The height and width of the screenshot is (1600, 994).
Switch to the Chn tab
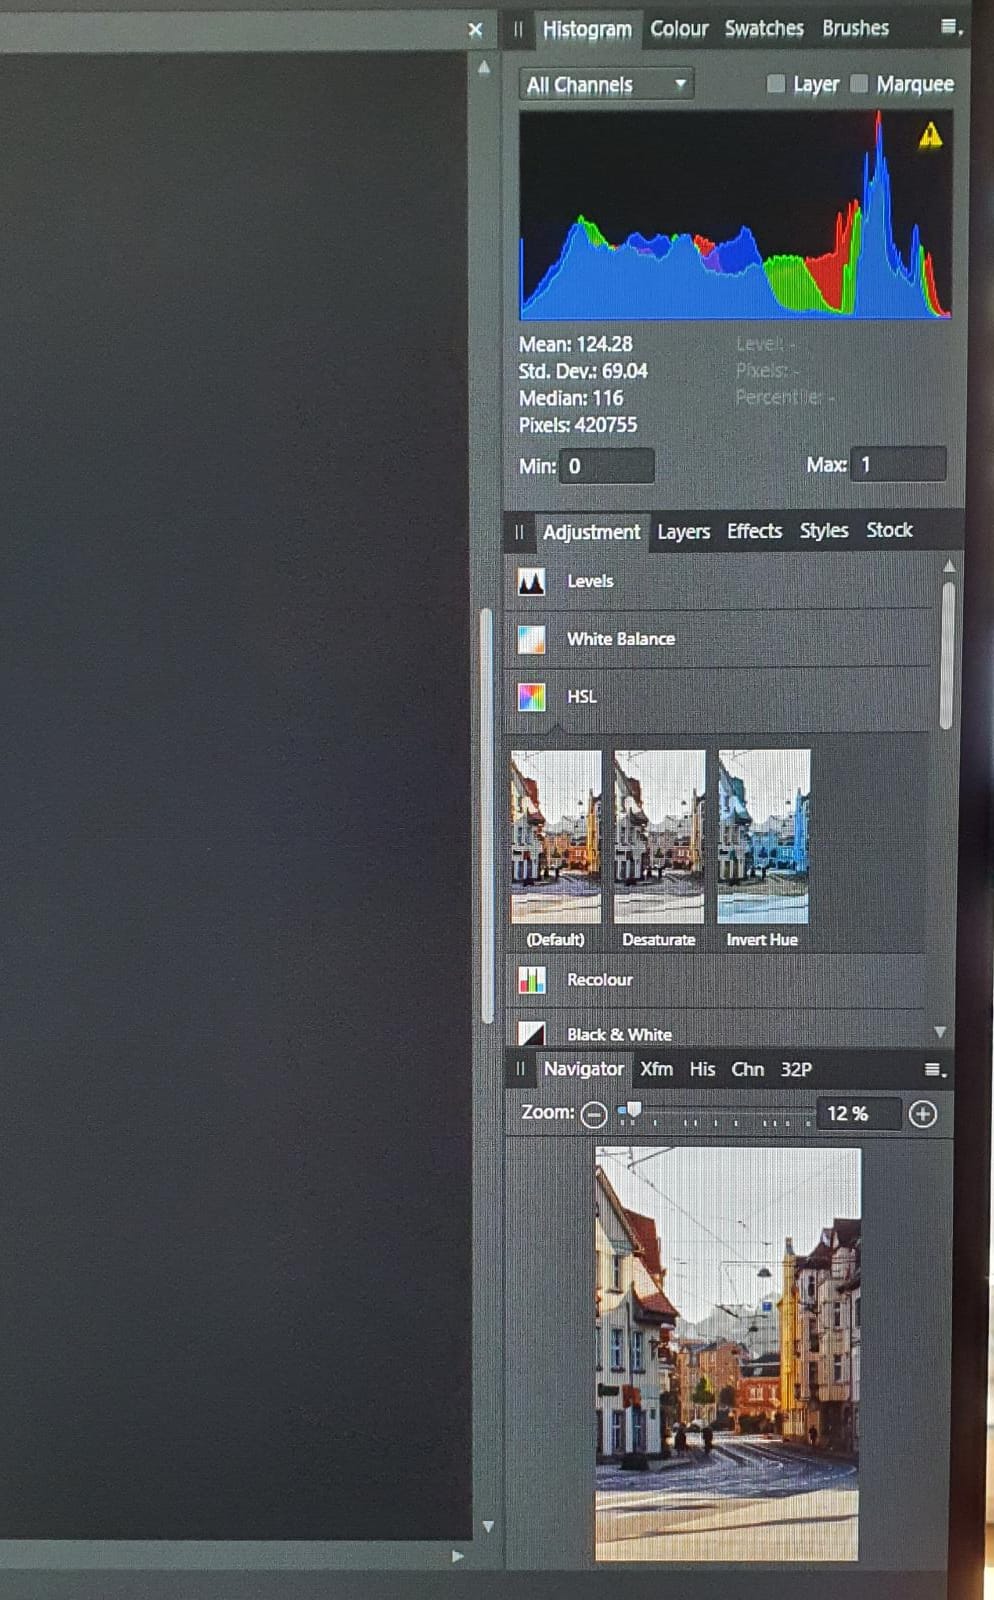(x=747, y=1069)
